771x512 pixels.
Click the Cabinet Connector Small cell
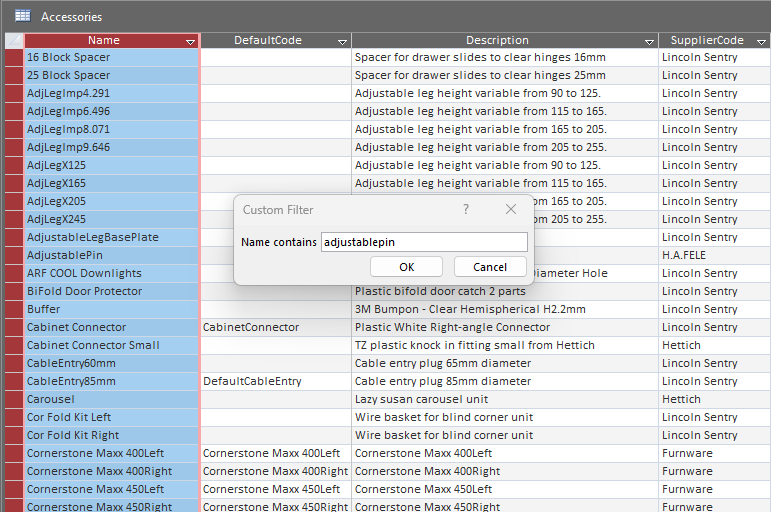(x=111, y=345)
